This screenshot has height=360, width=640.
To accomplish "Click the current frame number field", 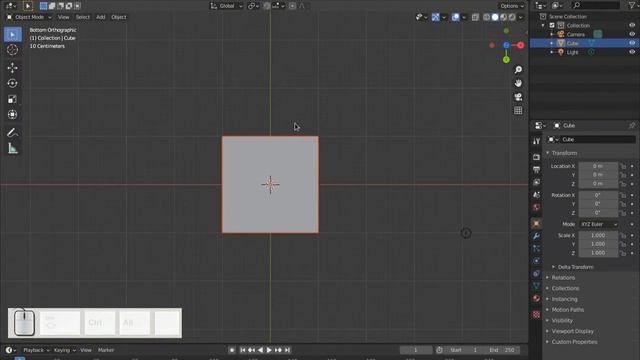I will (416, 350).
